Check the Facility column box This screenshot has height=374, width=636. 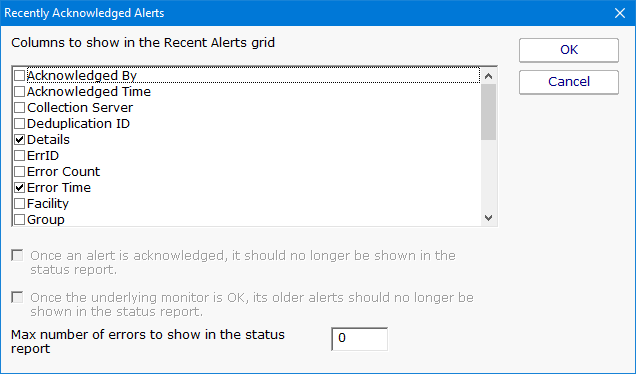(x=19, y=204)
